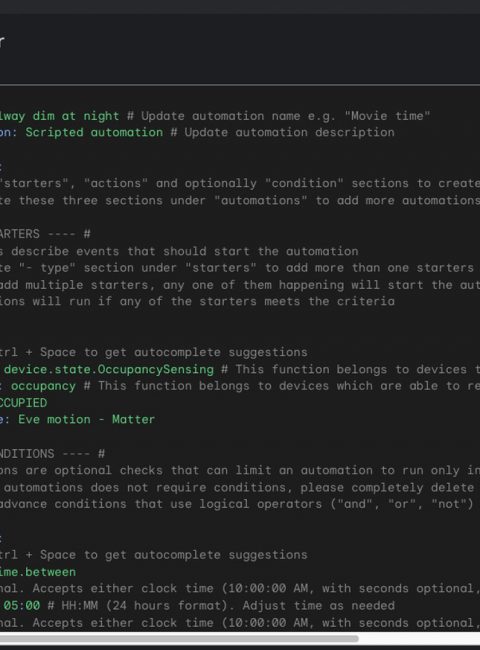Image resolution: width=480 pixels, height=650 pixels.
Task: Click the empty scrollbar track right of thumb
Action: pyautogui.click(x=419, y=638)
